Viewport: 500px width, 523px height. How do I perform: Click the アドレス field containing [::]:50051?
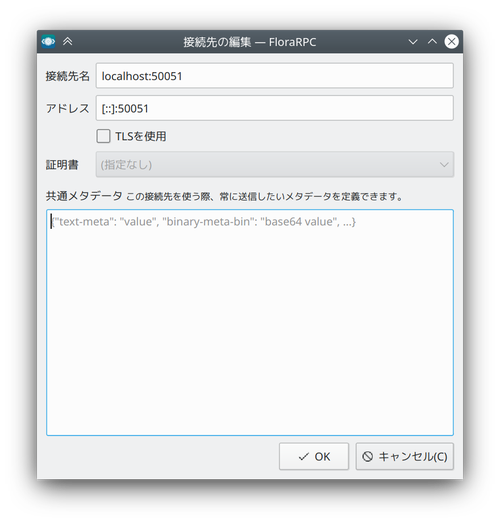(x=275, y=108)
